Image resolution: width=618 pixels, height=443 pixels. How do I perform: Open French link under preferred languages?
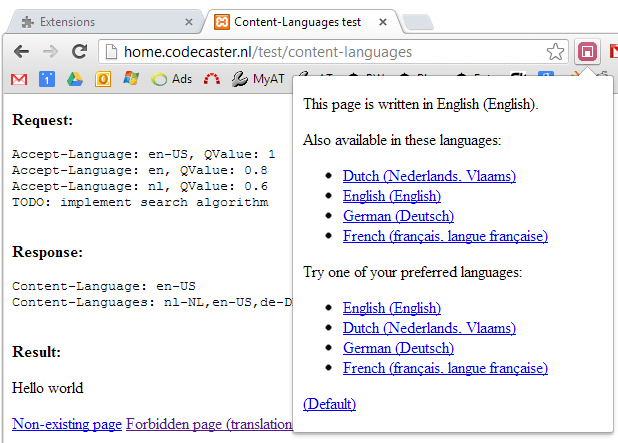pyautogui.click(x=445, y=368)
